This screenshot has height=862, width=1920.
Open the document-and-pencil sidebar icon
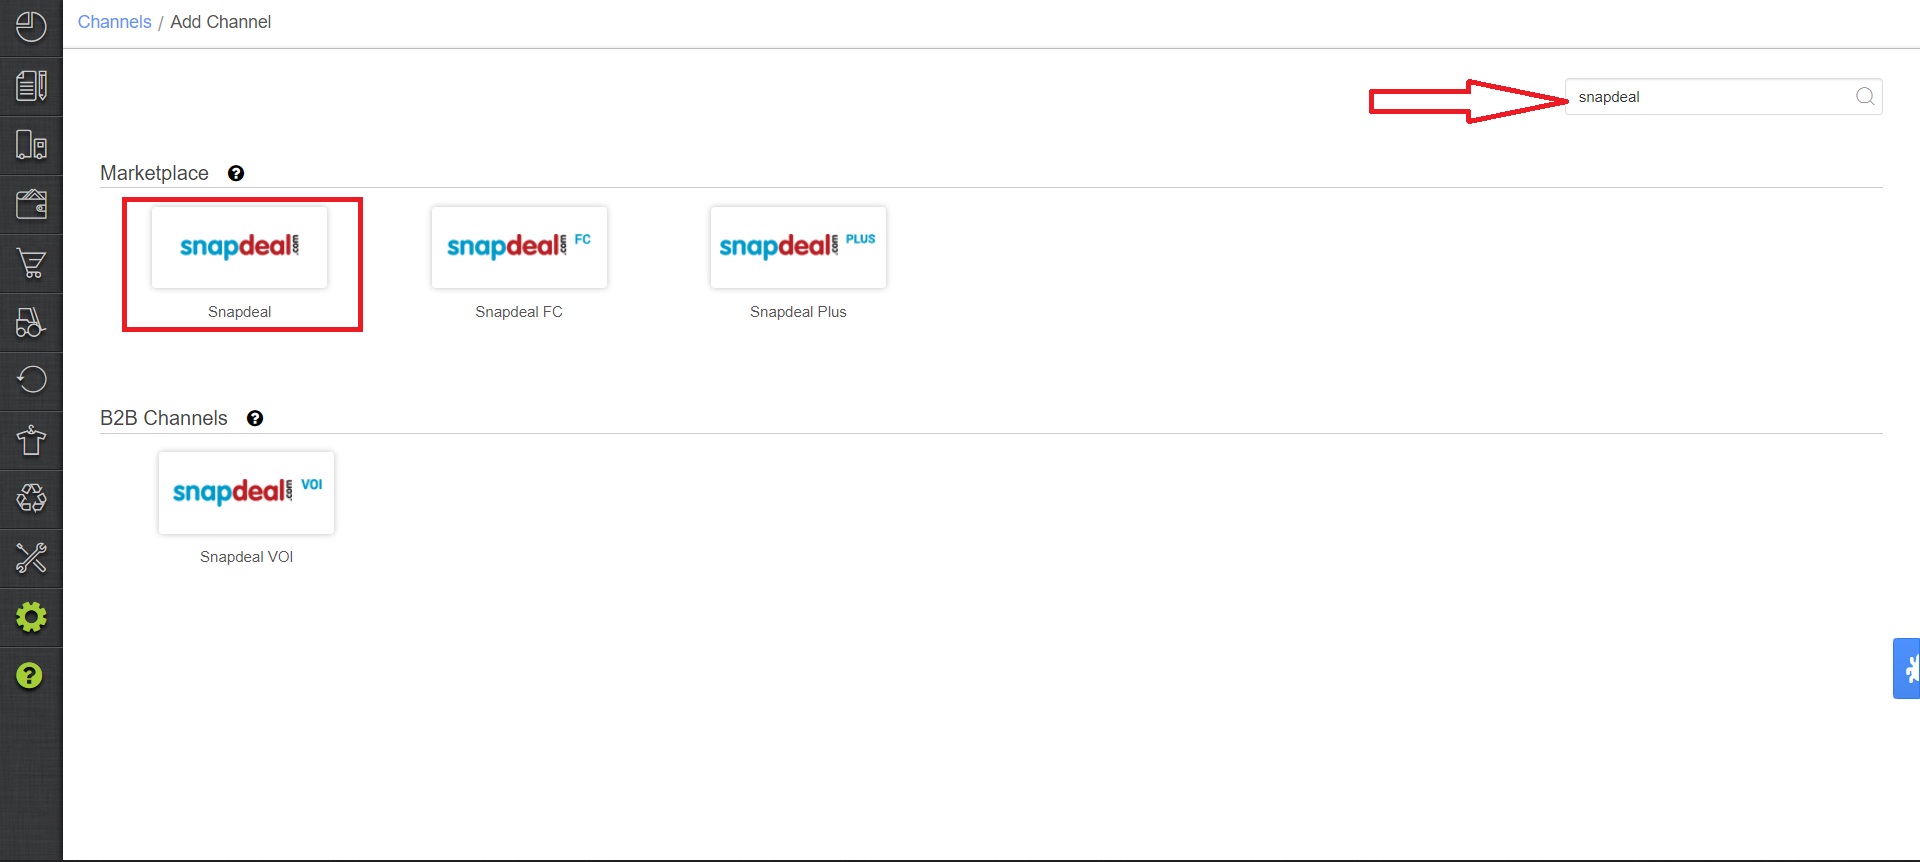click(31, 86)
